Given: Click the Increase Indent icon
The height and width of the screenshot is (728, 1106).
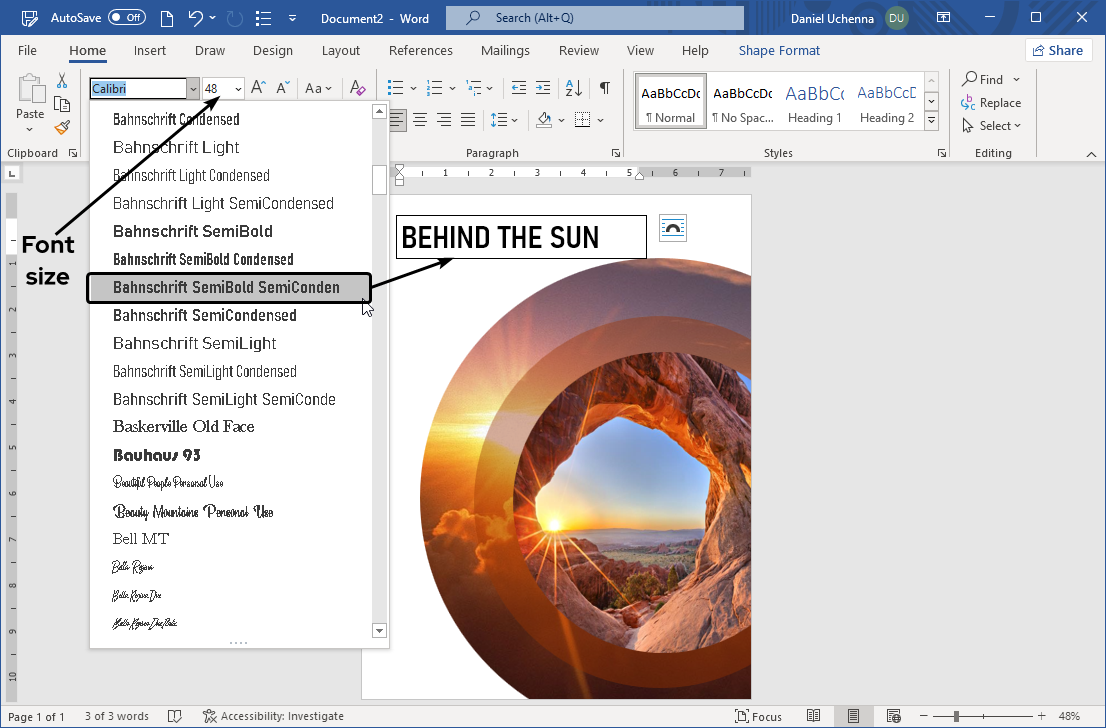Looking at the screenshot, I should coord(542,88).
